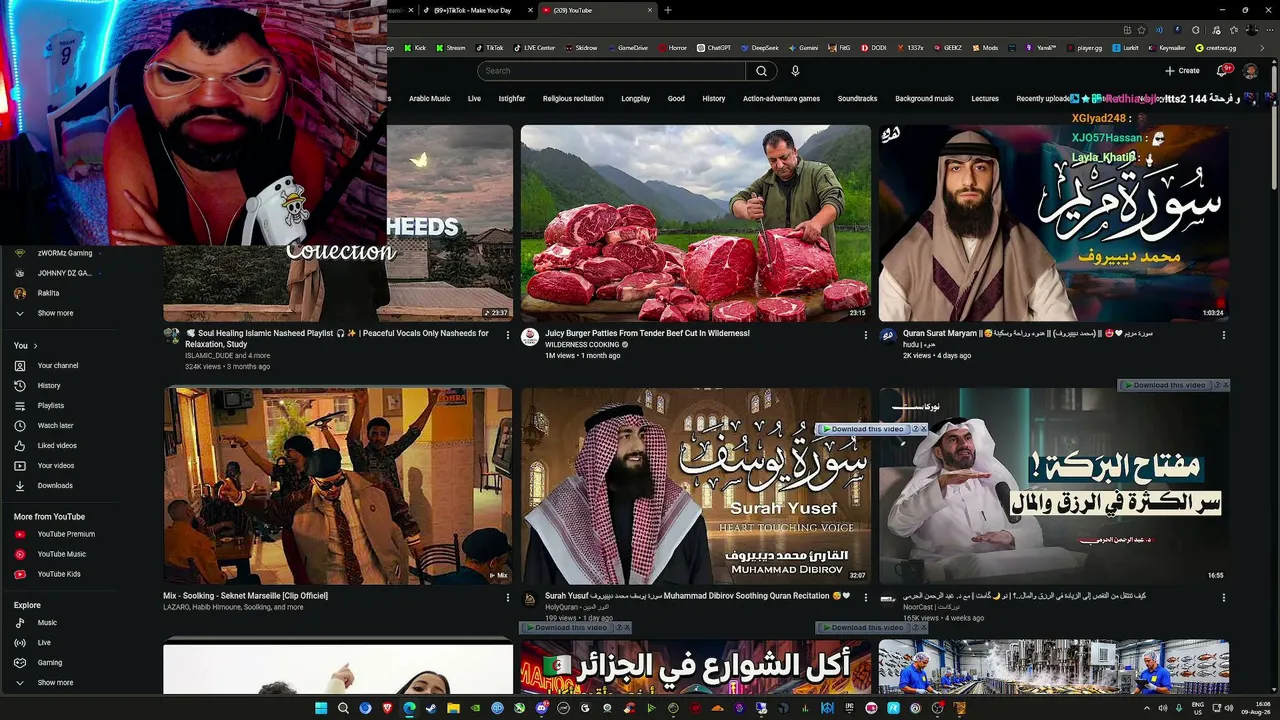Select the Soundtracks filter chip
1280x720 pixels.
click(857, 99)
